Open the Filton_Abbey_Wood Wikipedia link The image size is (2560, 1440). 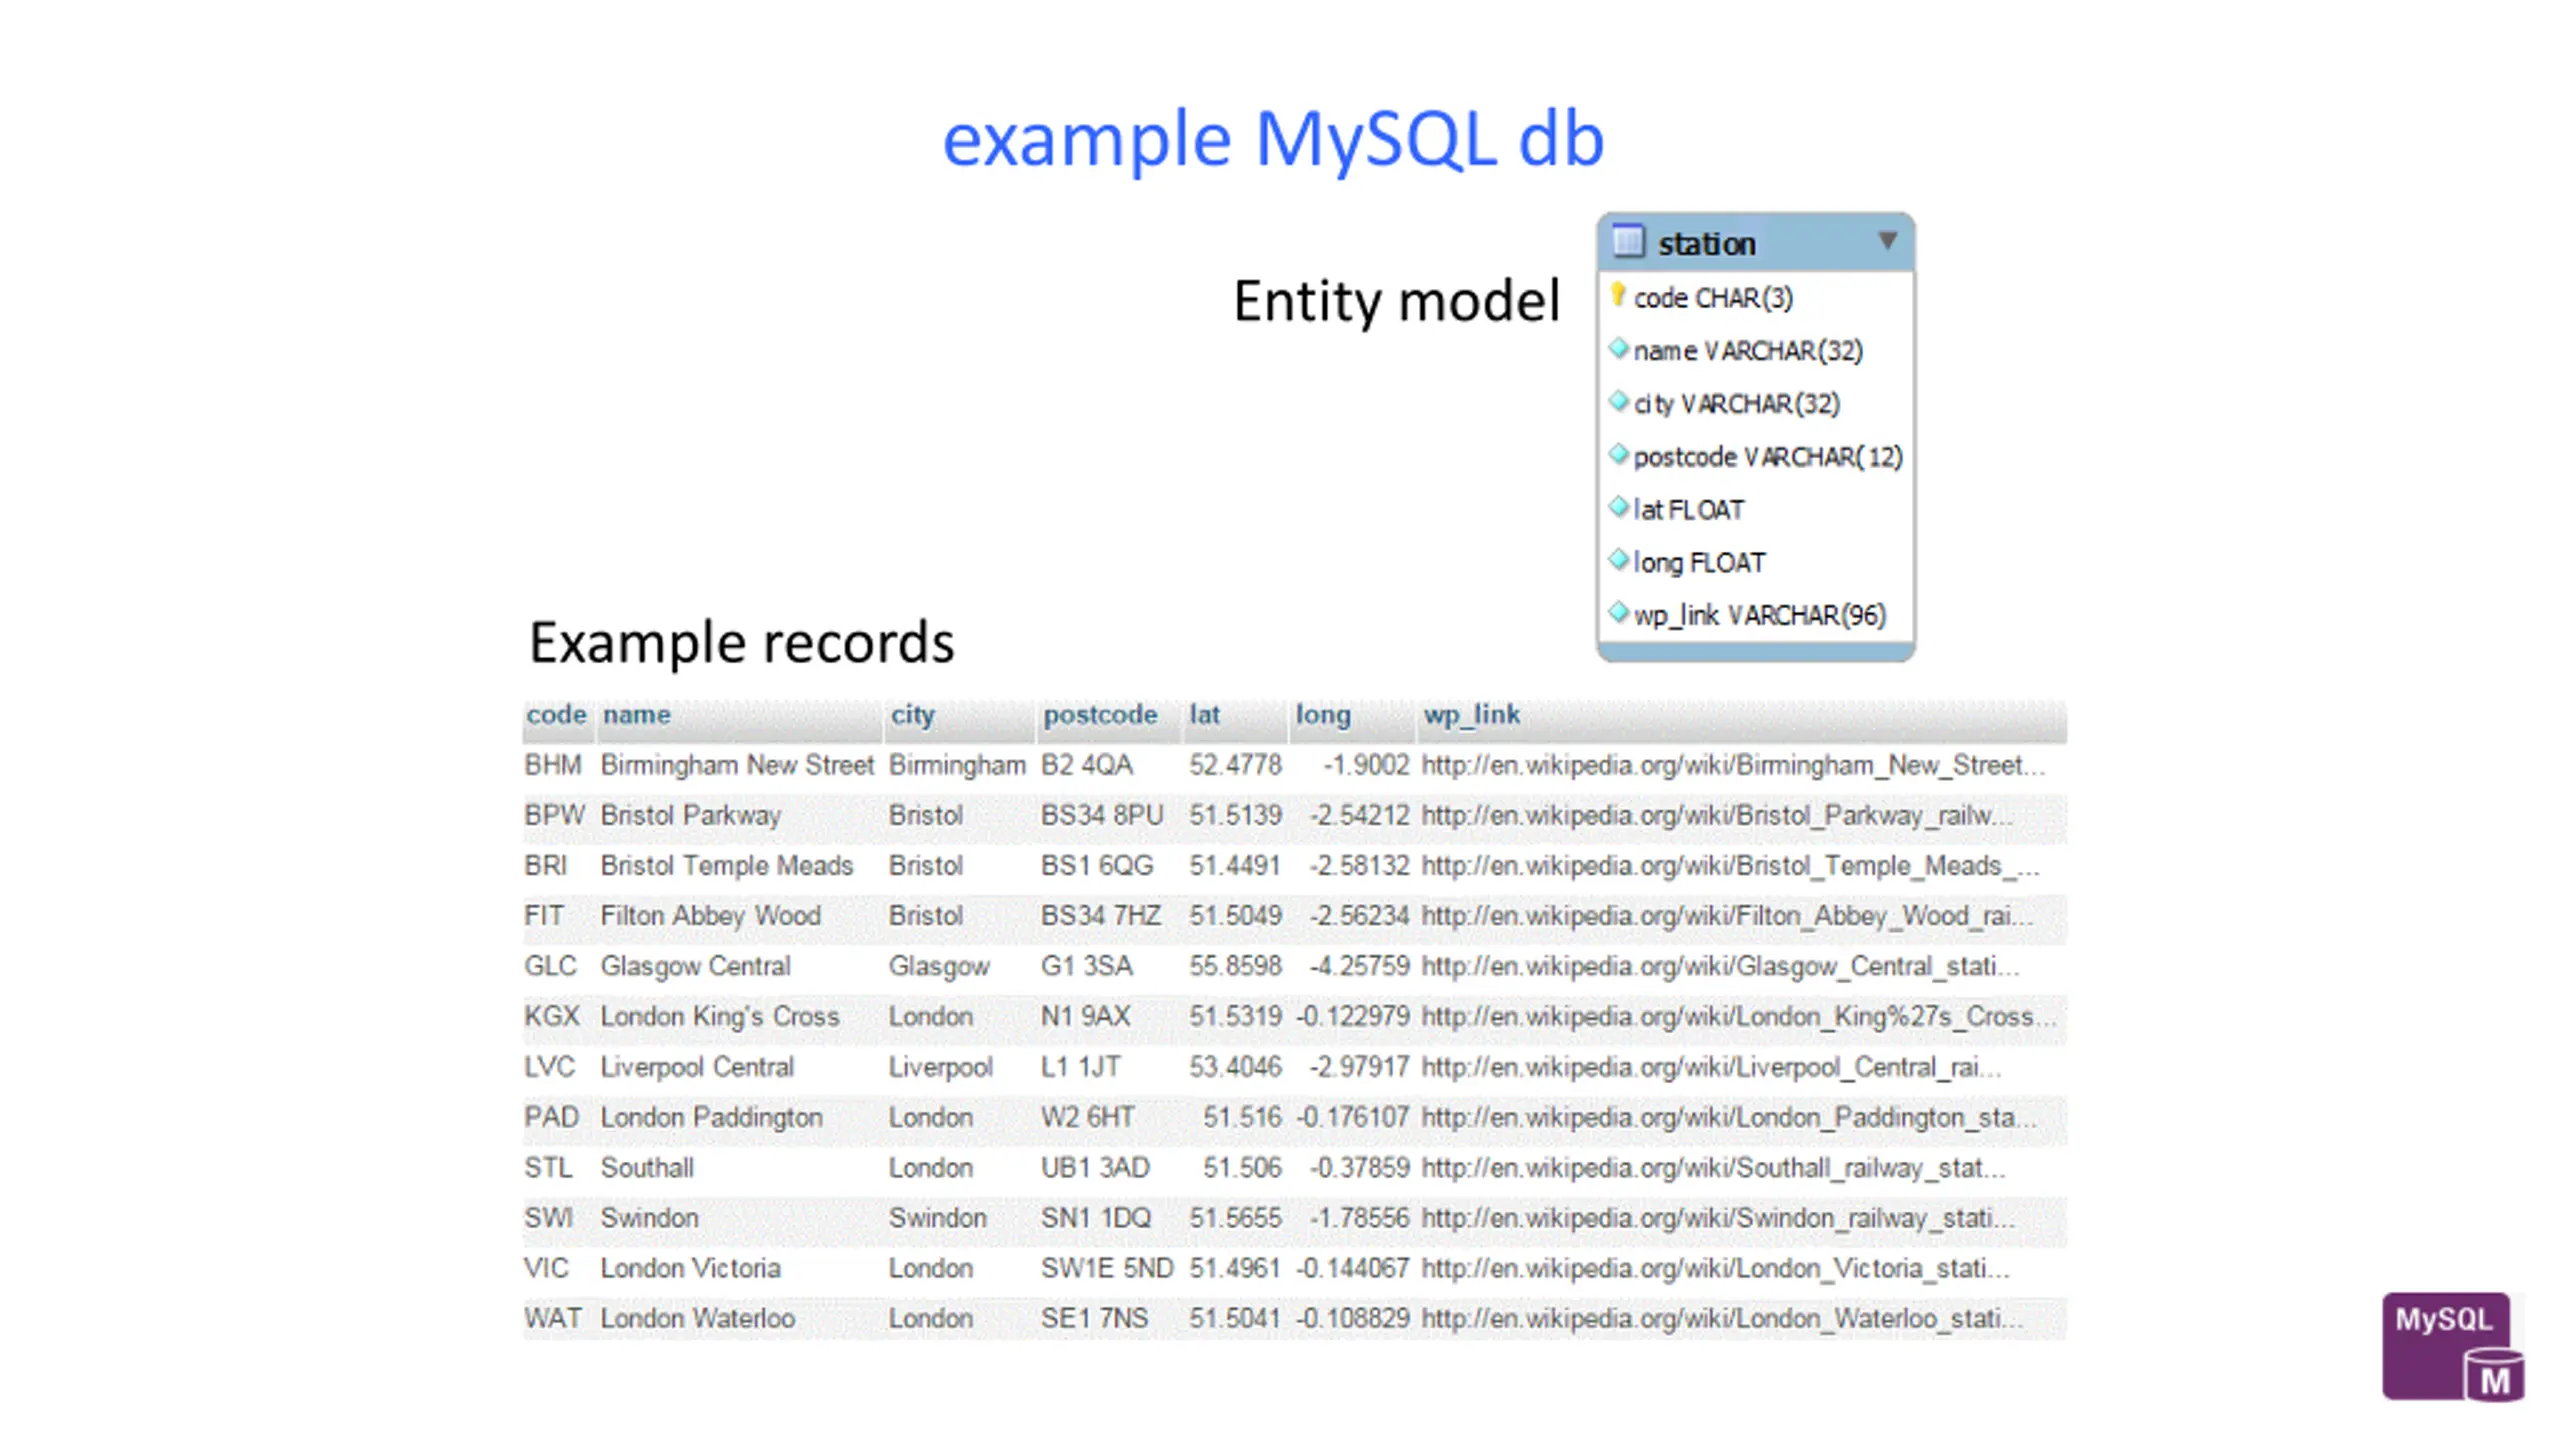[1727, 916]
